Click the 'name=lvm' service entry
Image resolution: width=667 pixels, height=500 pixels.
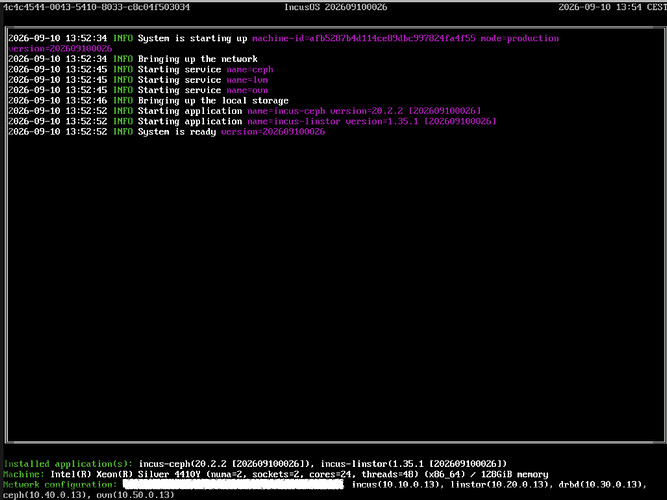pos(247,80)
